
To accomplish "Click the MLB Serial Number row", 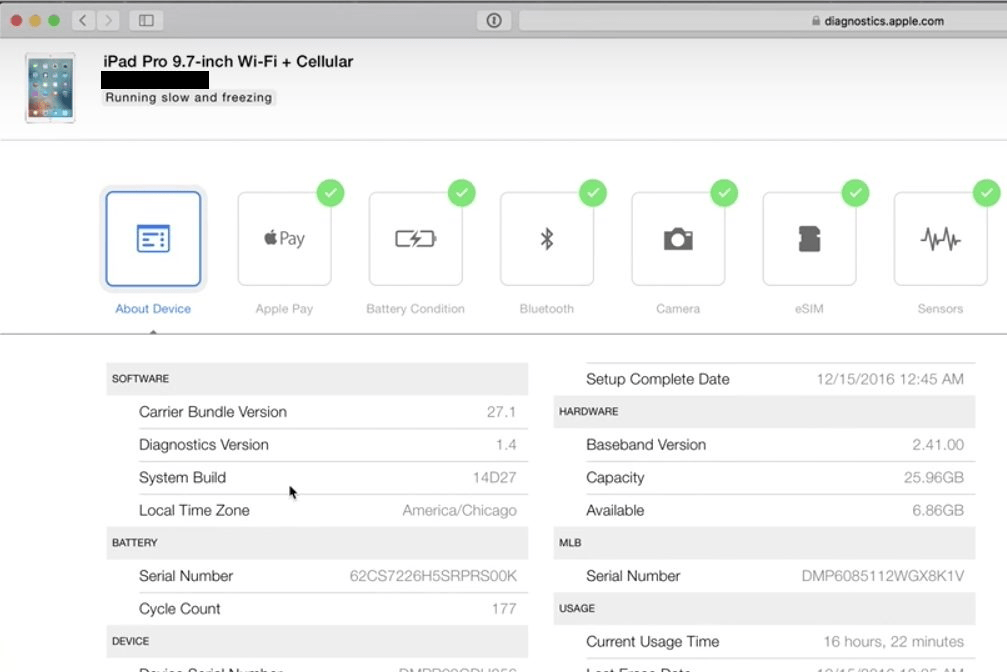I will [x=764, y=576].
